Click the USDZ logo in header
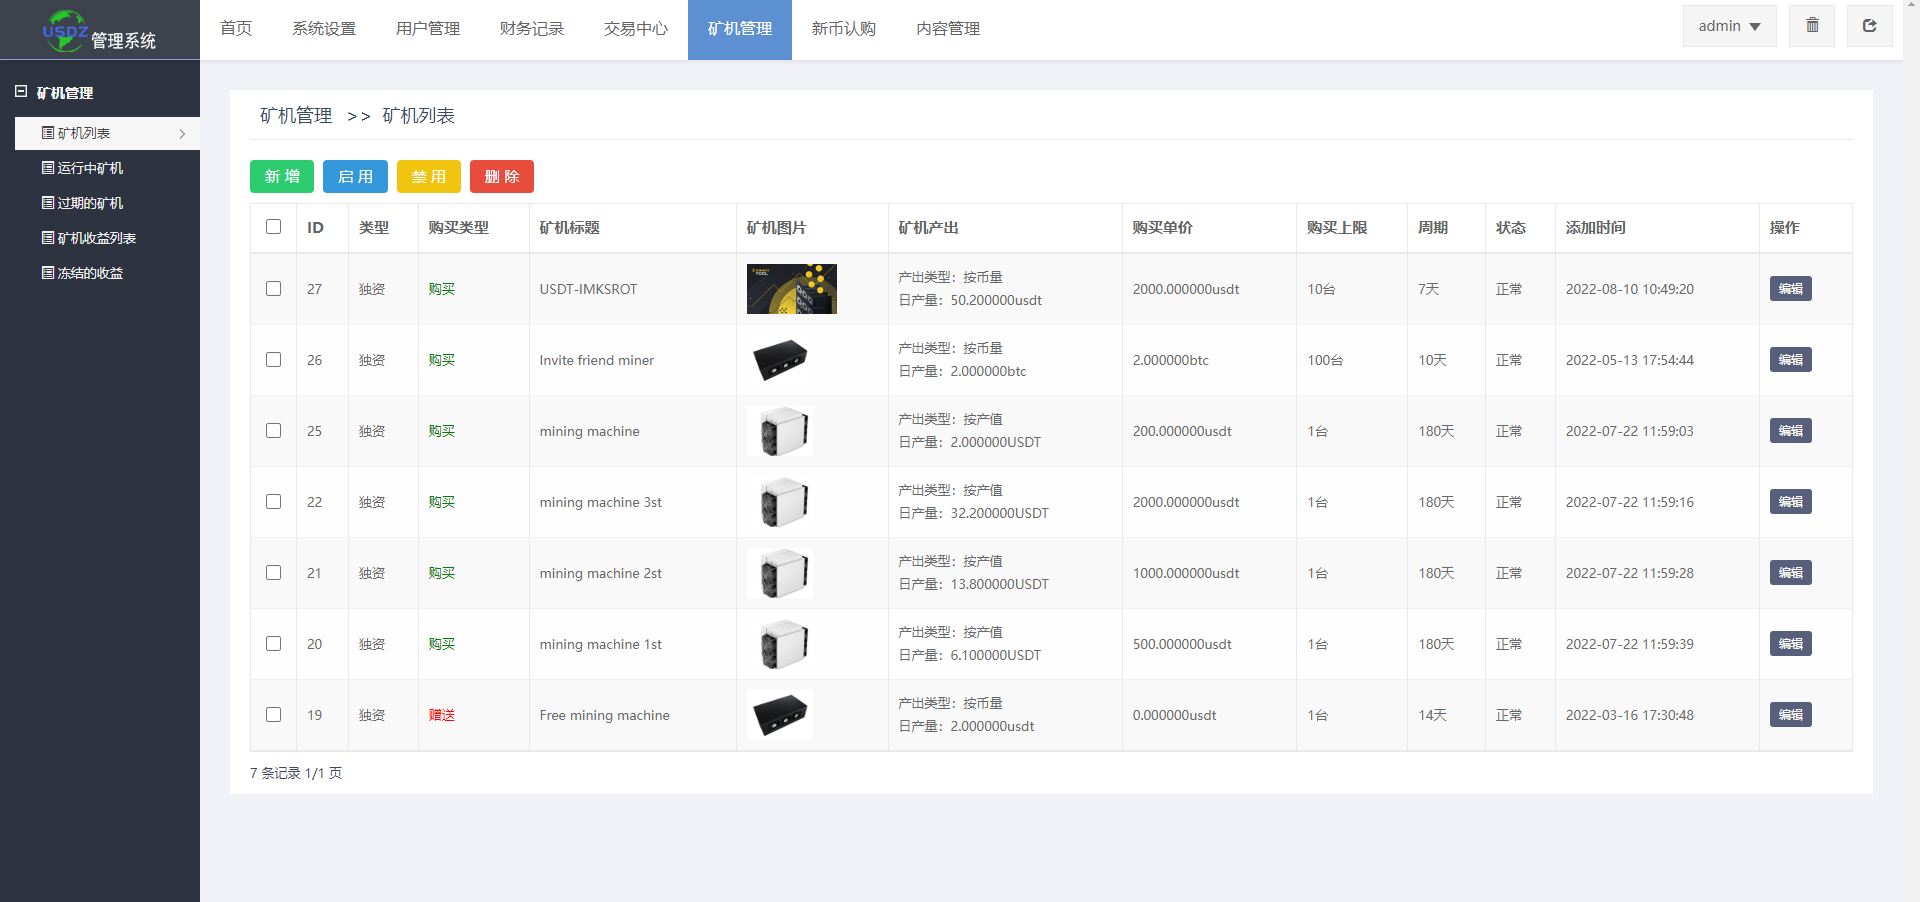This screenshot has height=902, width=1920. pos(66,31)
